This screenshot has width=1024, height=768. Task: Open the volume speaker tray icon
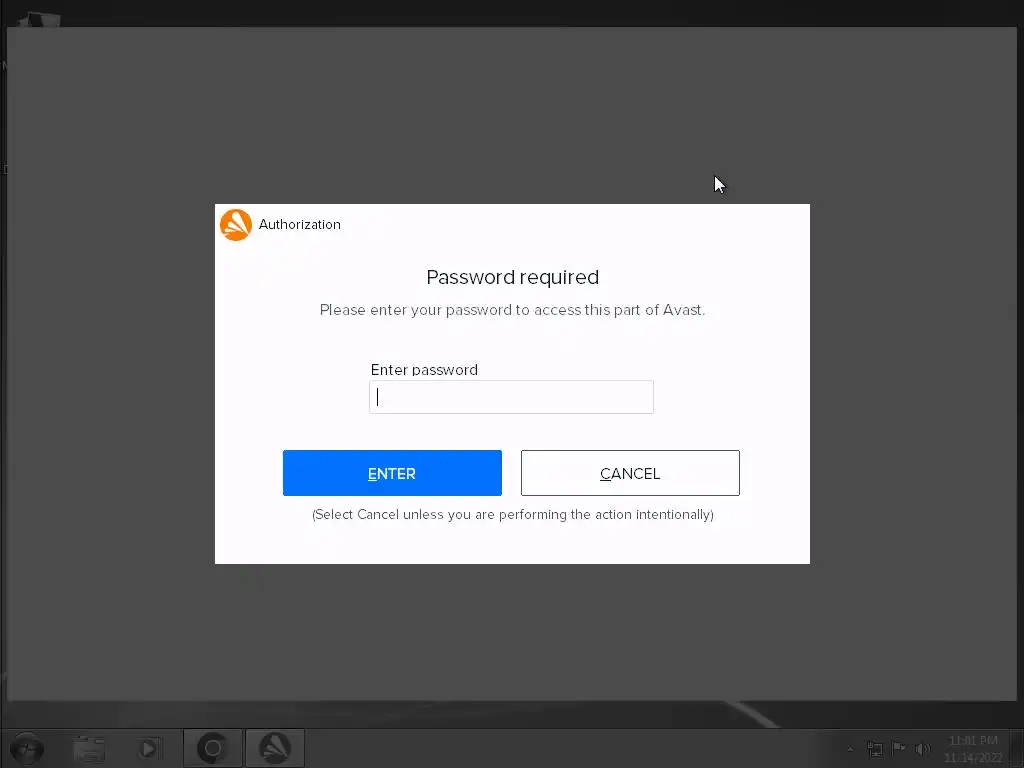tap(922, 749)
